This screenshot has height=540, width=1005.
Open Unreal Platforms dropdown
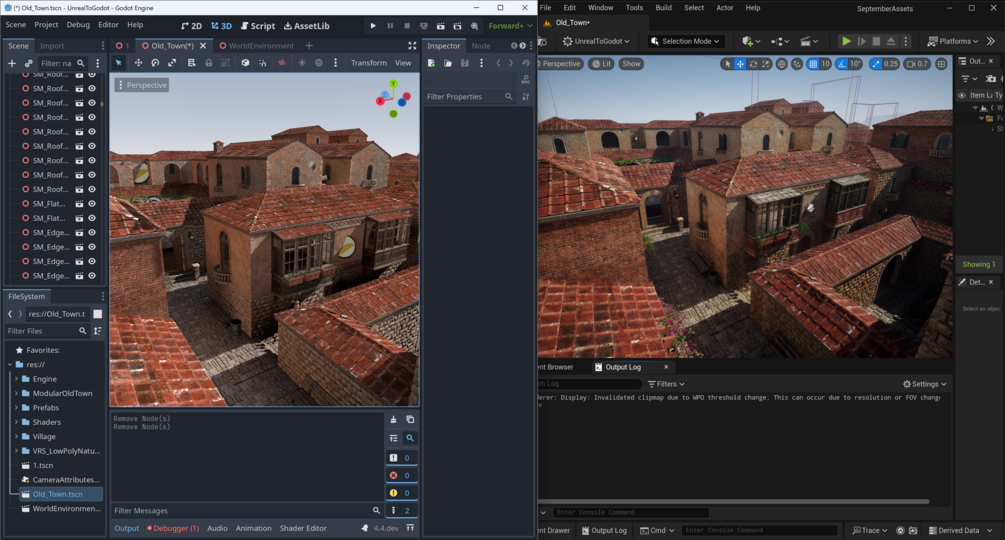pyautogui.click(x=953, y=41)
